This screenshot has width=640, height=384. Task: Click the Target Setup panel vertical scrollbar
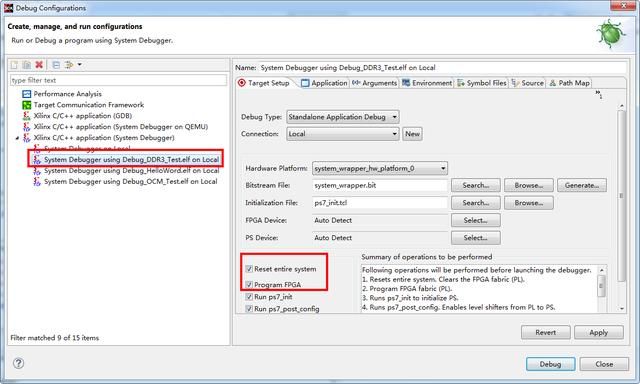pos(621,196)
